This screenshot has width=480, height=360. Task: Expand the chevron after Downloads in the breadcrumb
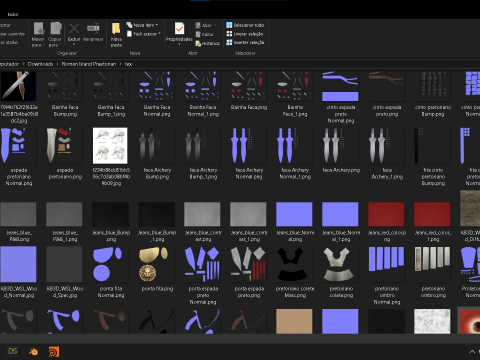[57, 64]
